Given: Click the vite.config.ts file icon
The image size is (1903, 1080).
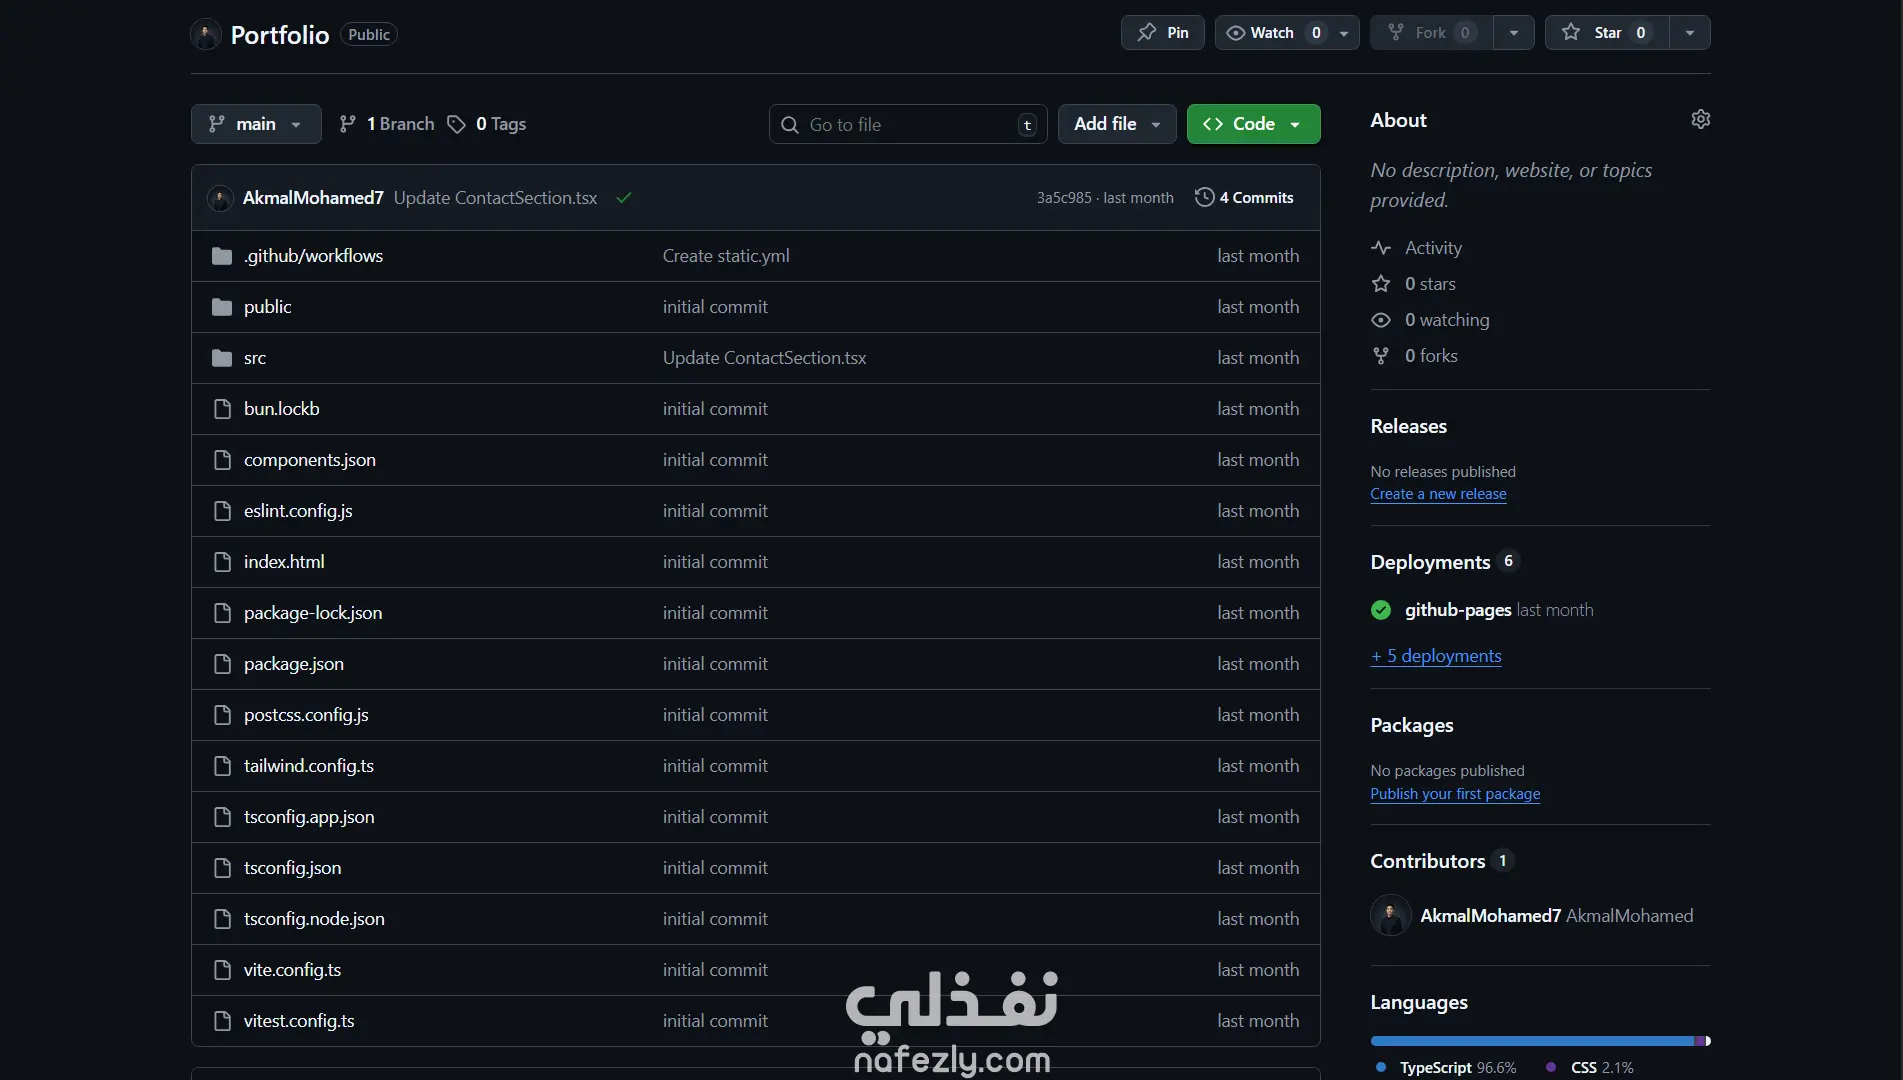Looking at the screenshot, I should 222,970.
